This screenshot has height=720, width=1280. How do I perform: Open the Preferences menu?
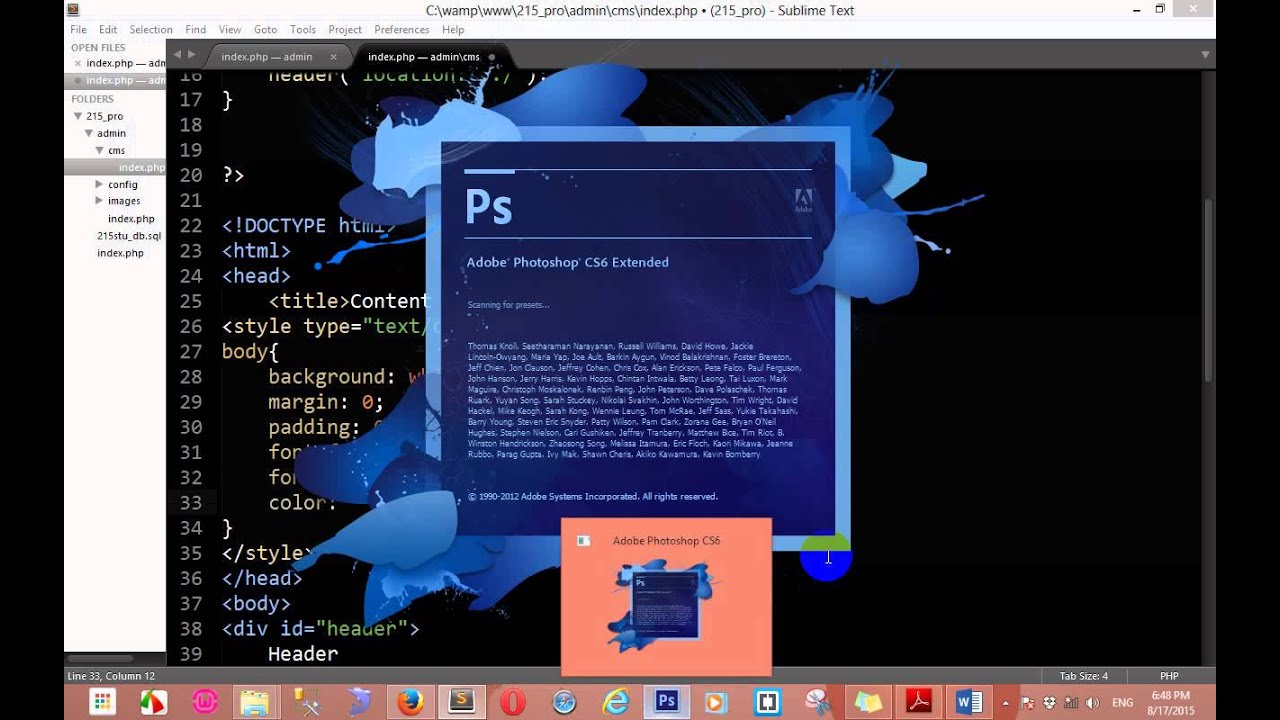(x=402, y=30)
